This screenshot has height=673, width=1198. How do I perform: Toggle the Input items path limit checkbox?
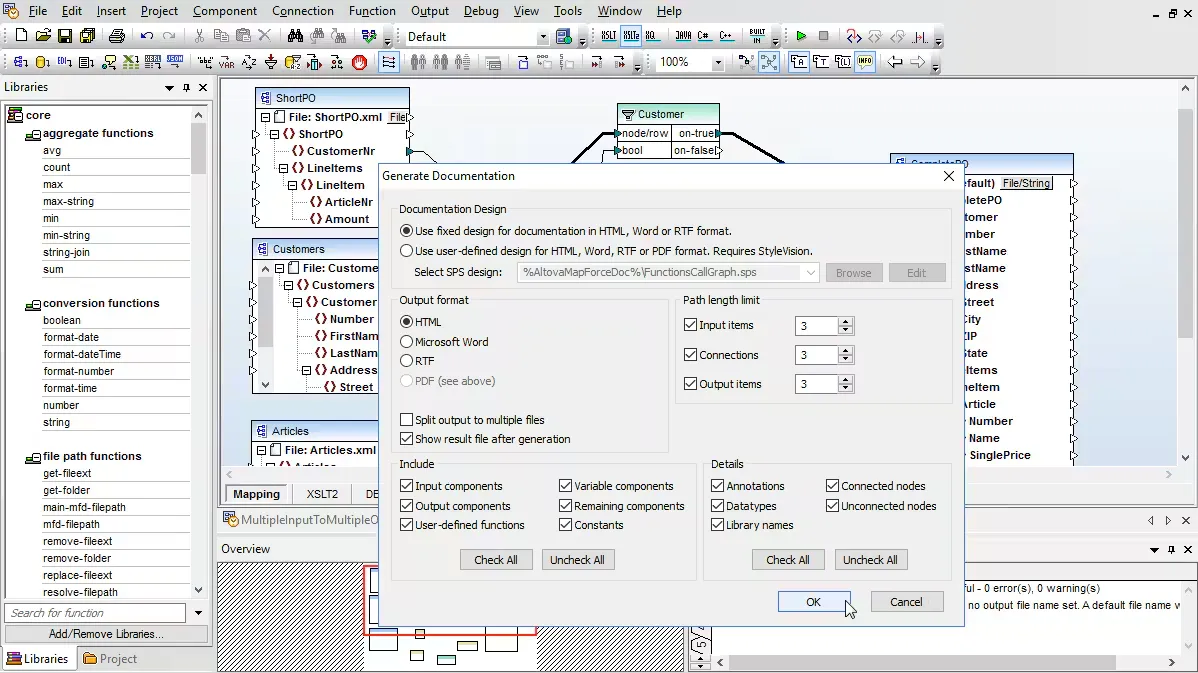691,325
